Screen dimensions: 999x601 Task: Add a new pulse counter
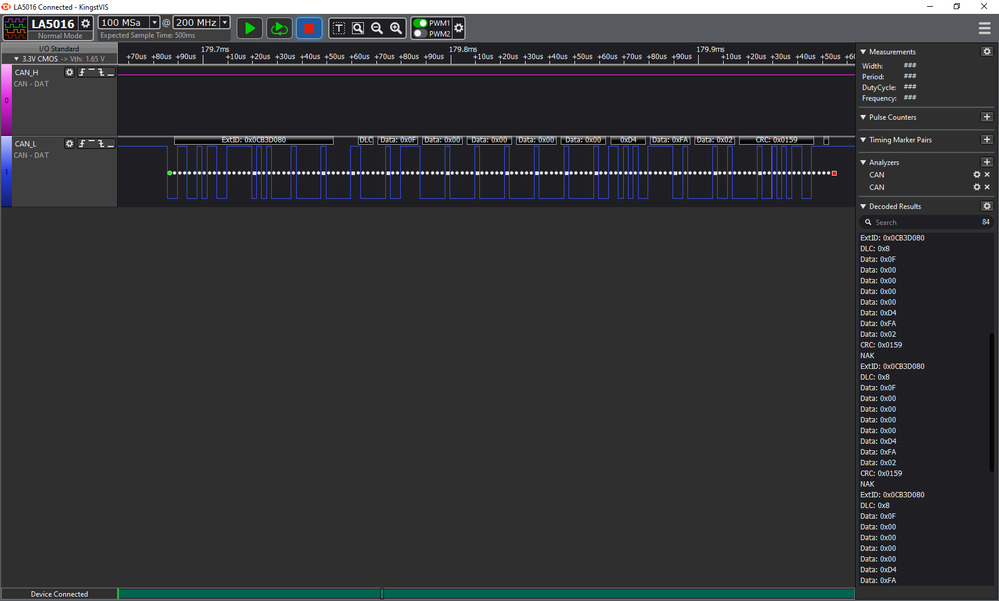986,117
